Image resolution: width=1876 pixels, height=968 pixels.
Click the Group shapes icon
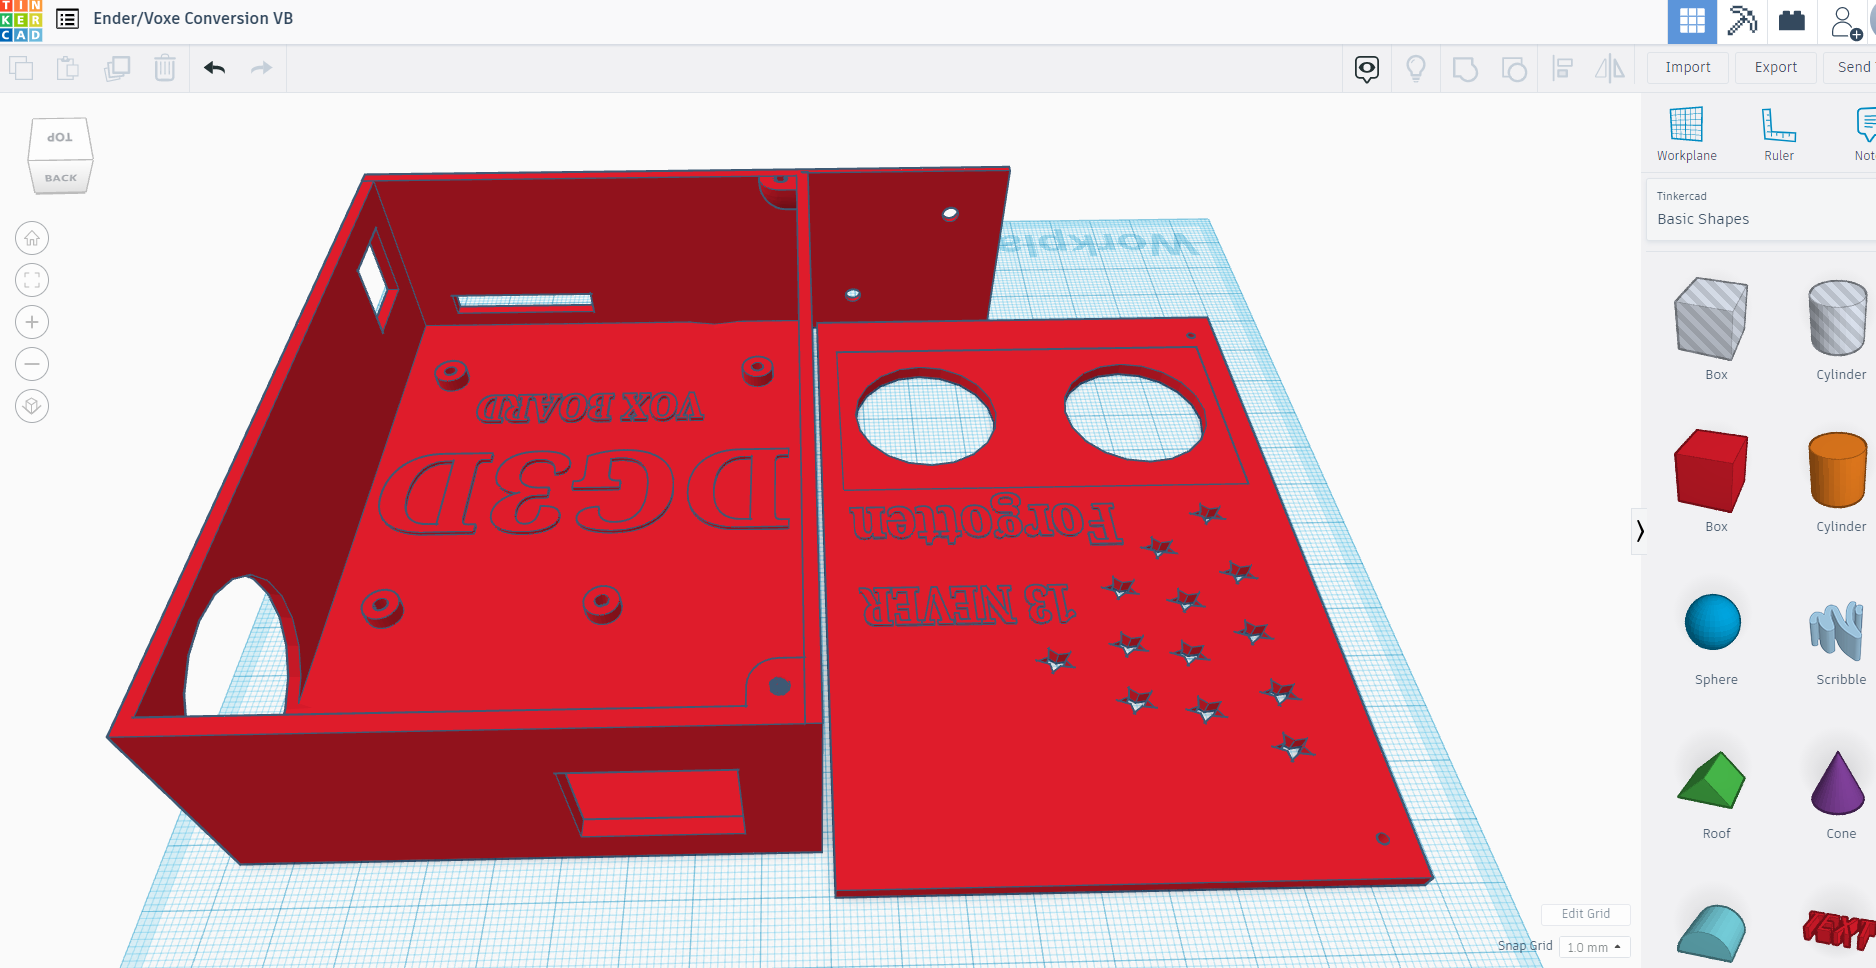pos(1465,69)
